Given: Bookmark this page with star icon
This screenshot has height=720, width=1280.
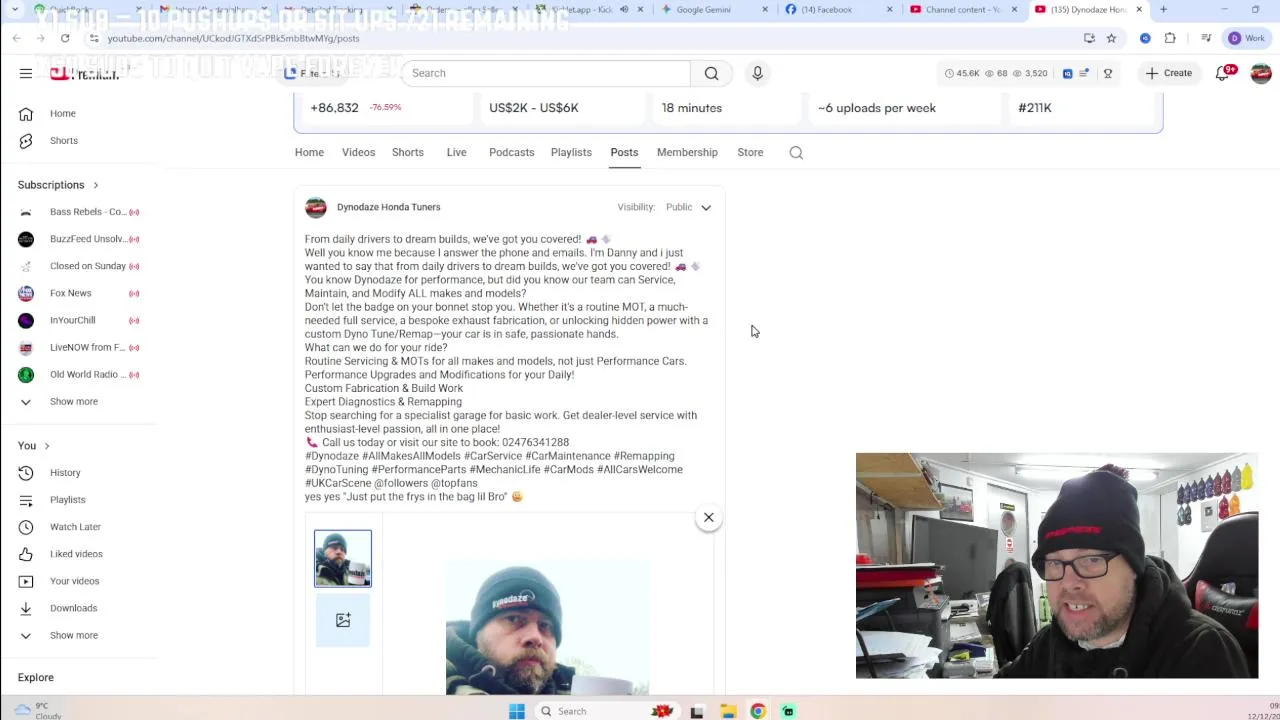Looking at the screenshot, I should 1111,38.
